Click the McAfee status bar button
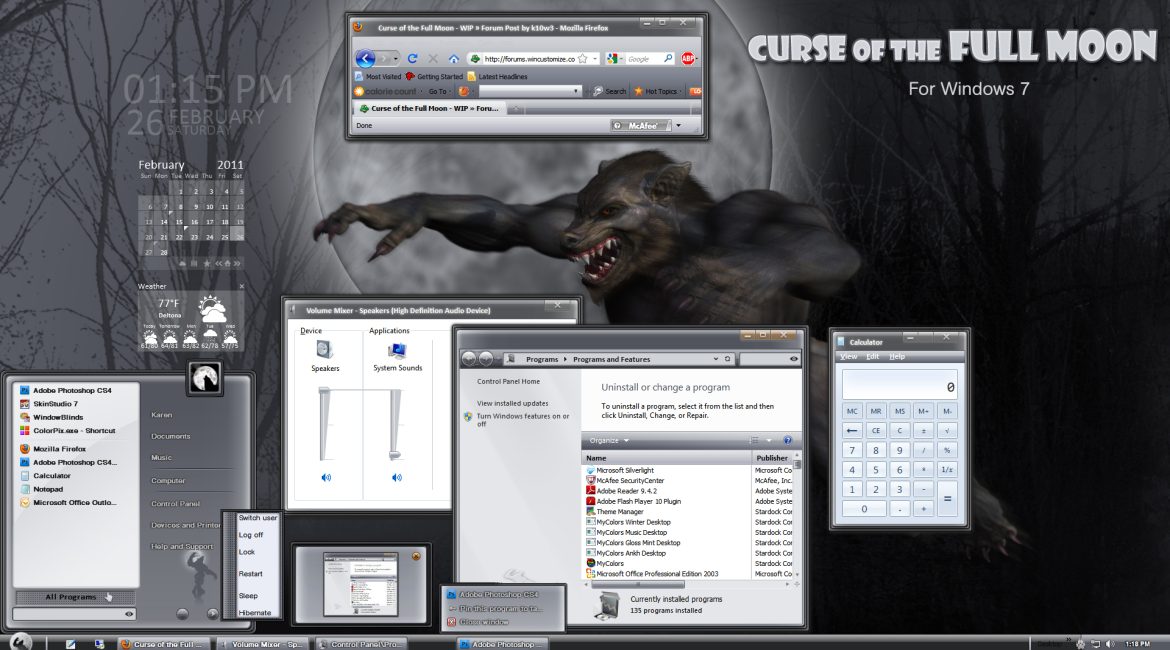 [x=640, y=125]
